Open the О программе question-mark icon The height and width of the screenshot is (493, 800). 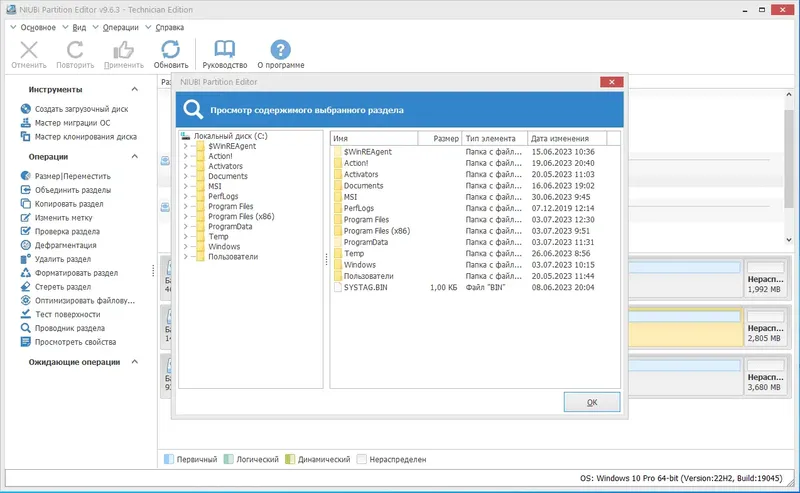pos(280,50)
